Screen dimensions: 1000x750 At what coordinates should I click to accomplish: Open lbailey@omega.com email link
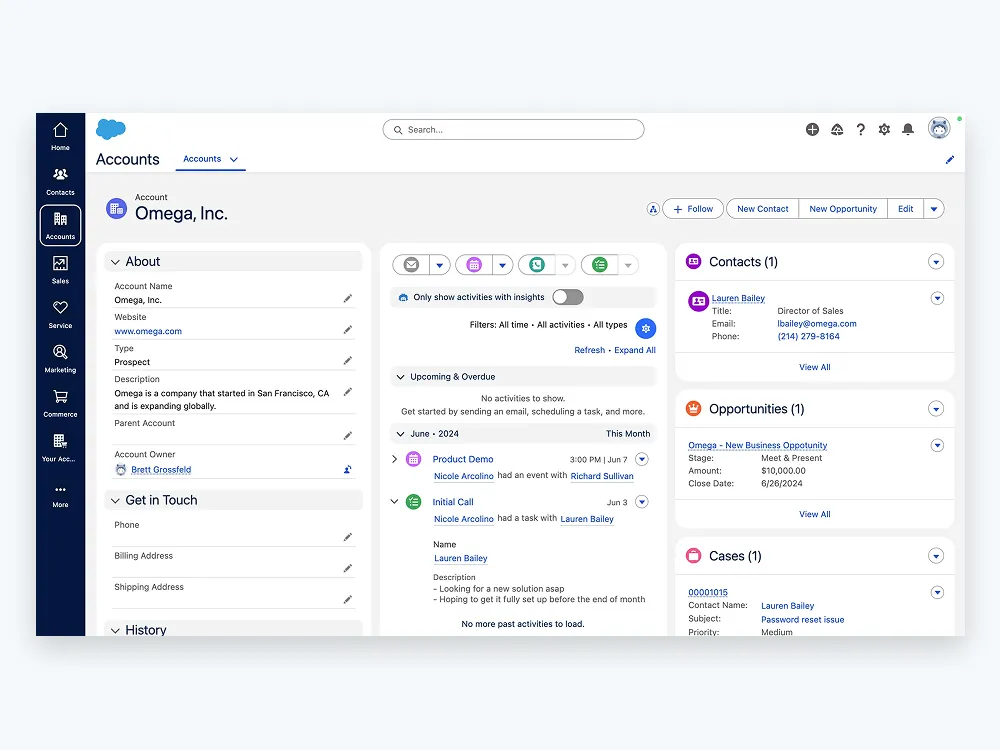[x=816, y=324]
